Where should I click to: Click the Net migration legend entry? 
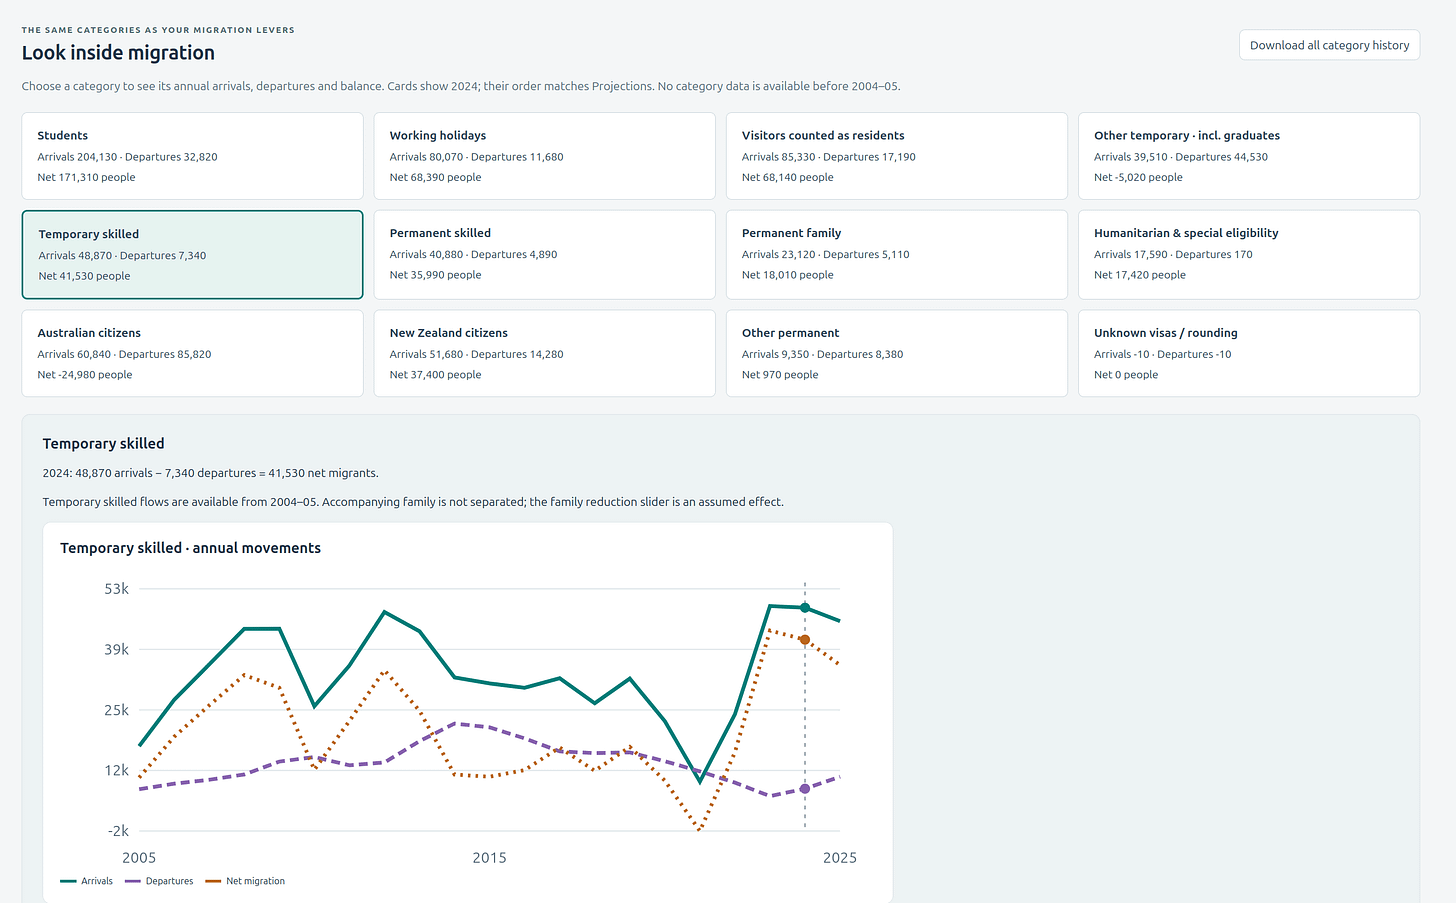click(245, 881)
